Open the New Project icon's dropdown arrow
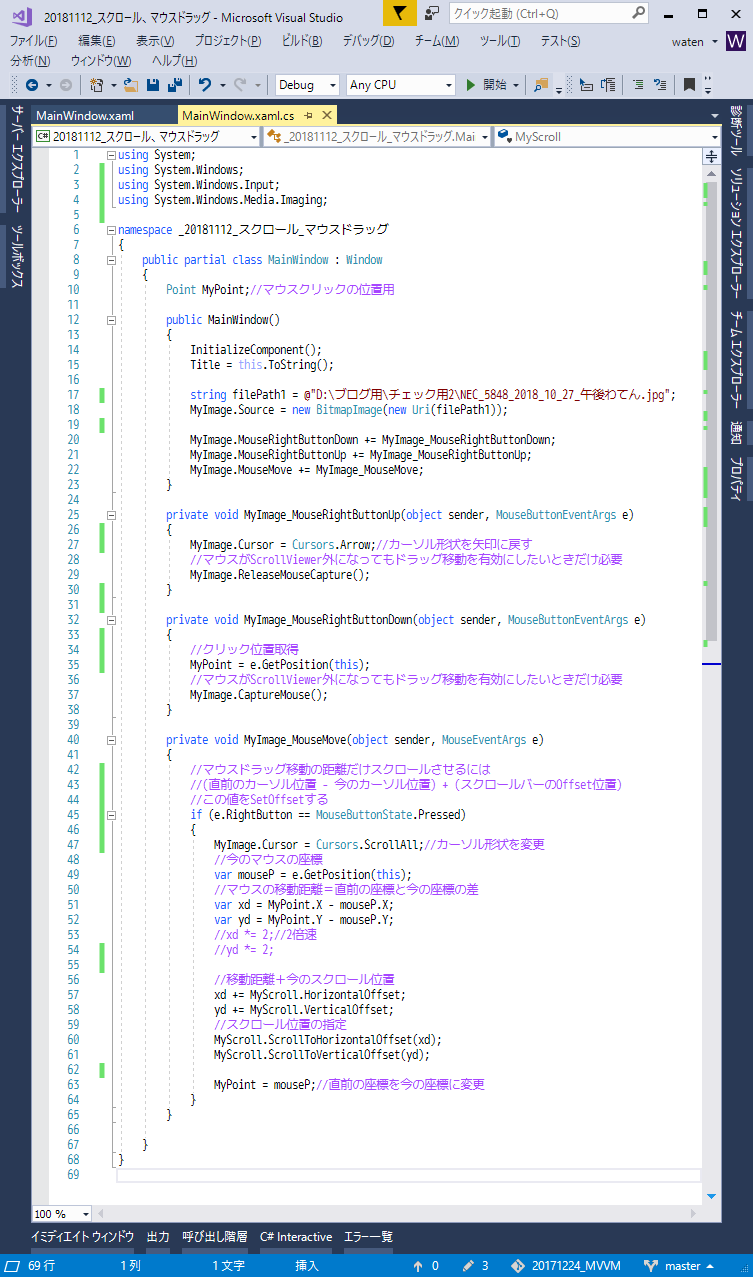This screenshot has height=1278, width=756. (x=114, y=85)
